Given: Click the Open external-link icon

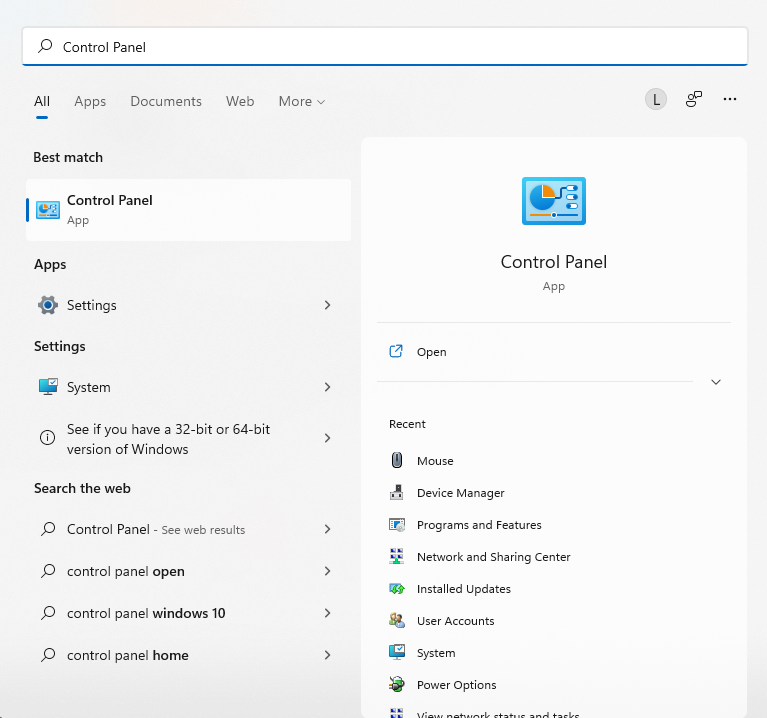Looking at the screenshot, I should (x=396, y=351).
